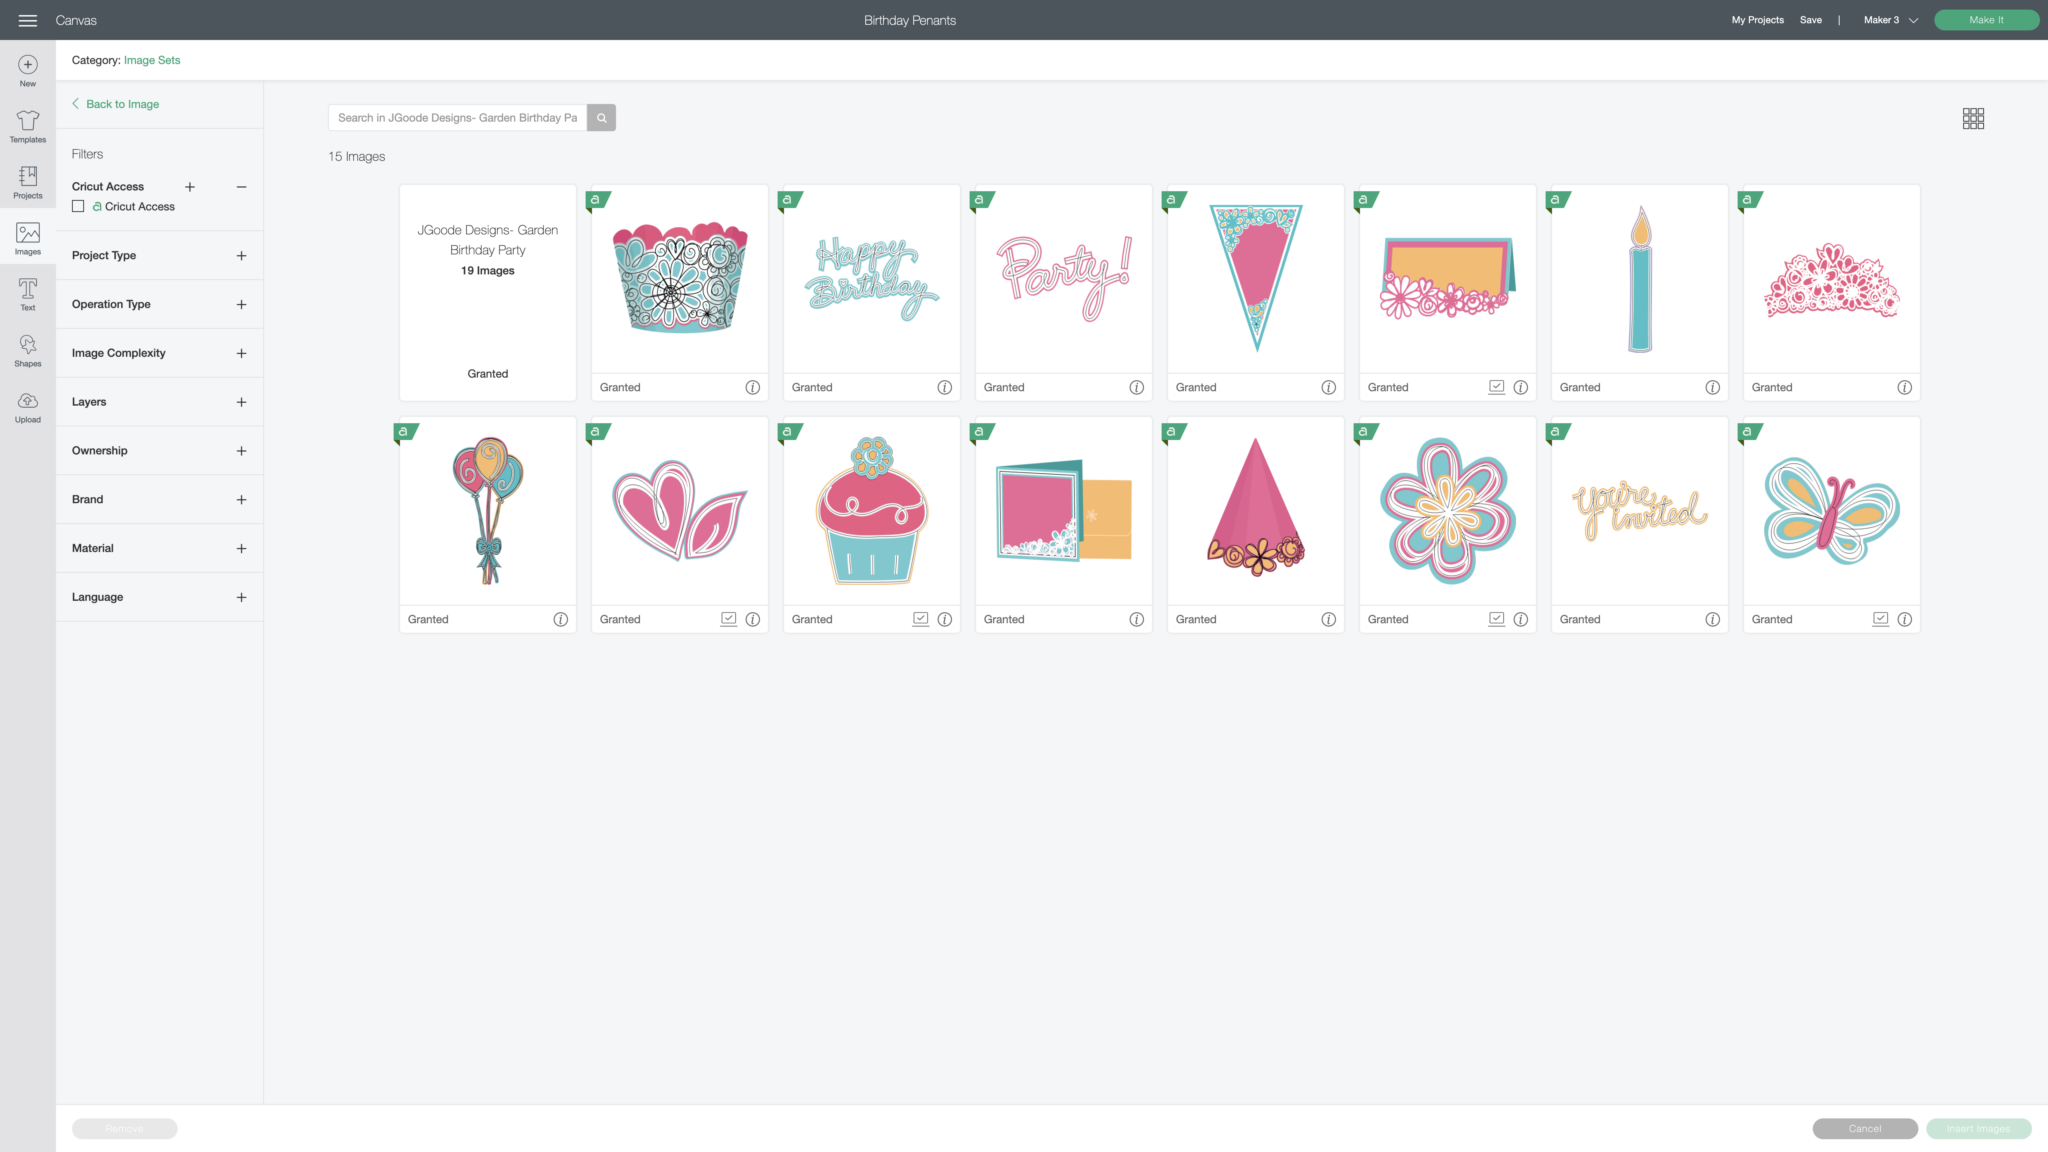This screenshot has height=1152, width=2048.
Task: Open the hamburger main menu
Action: pos(27,20)
